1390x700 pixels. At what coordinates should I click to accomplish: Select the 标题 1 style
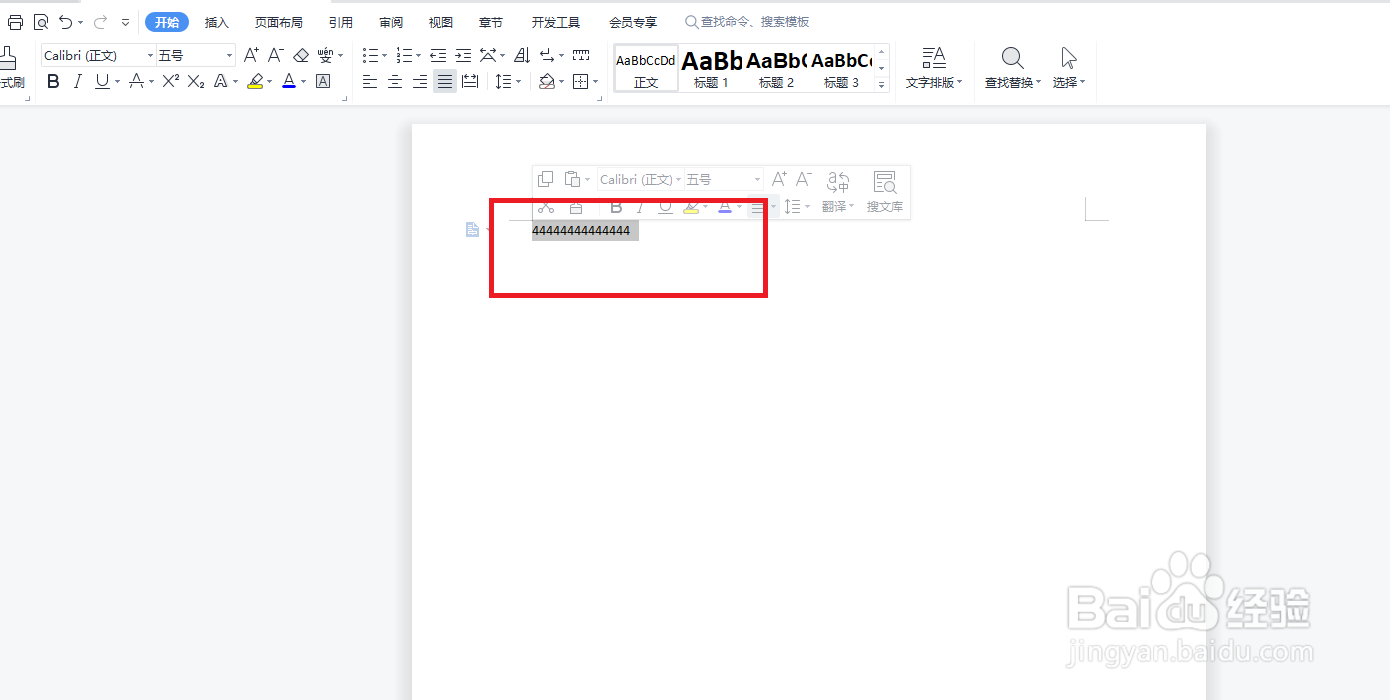(x=711, y=68)
